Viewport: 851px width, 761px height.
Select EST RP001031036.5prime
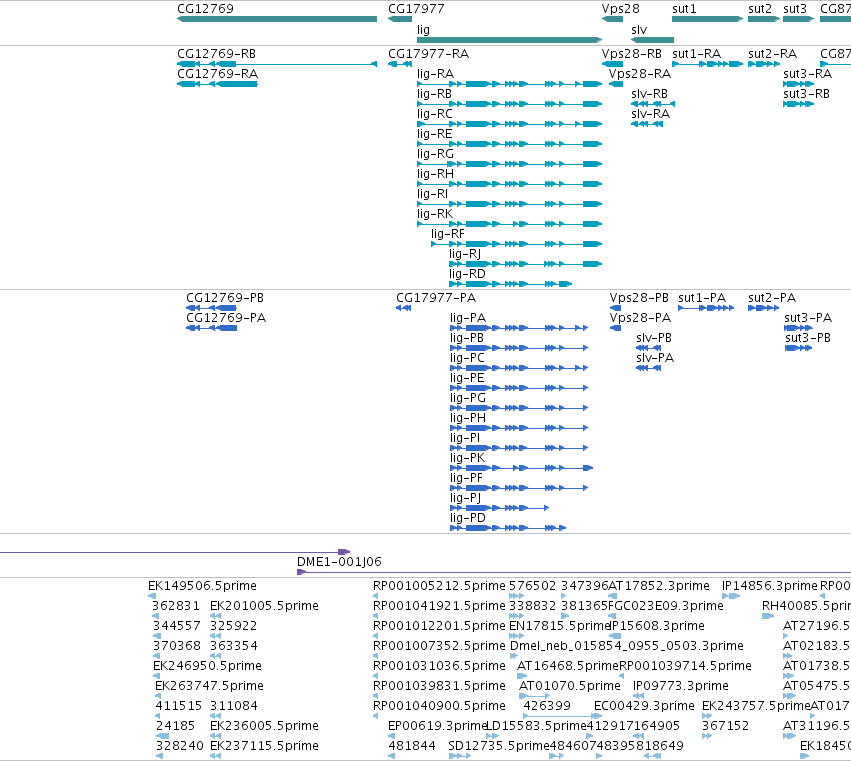376,676
